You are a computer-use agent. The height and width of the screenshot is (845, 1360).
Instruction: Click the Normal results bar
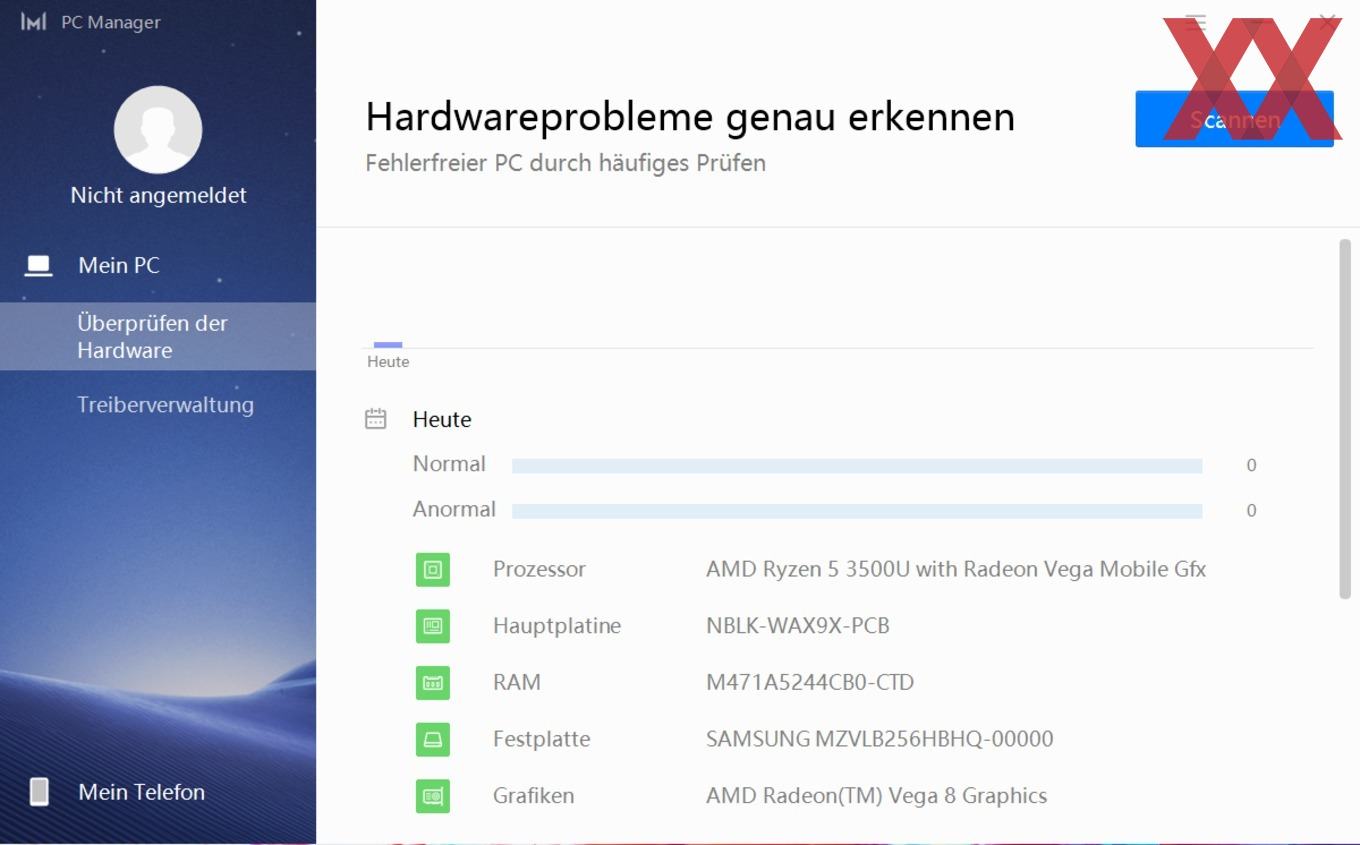coord(857,465)
